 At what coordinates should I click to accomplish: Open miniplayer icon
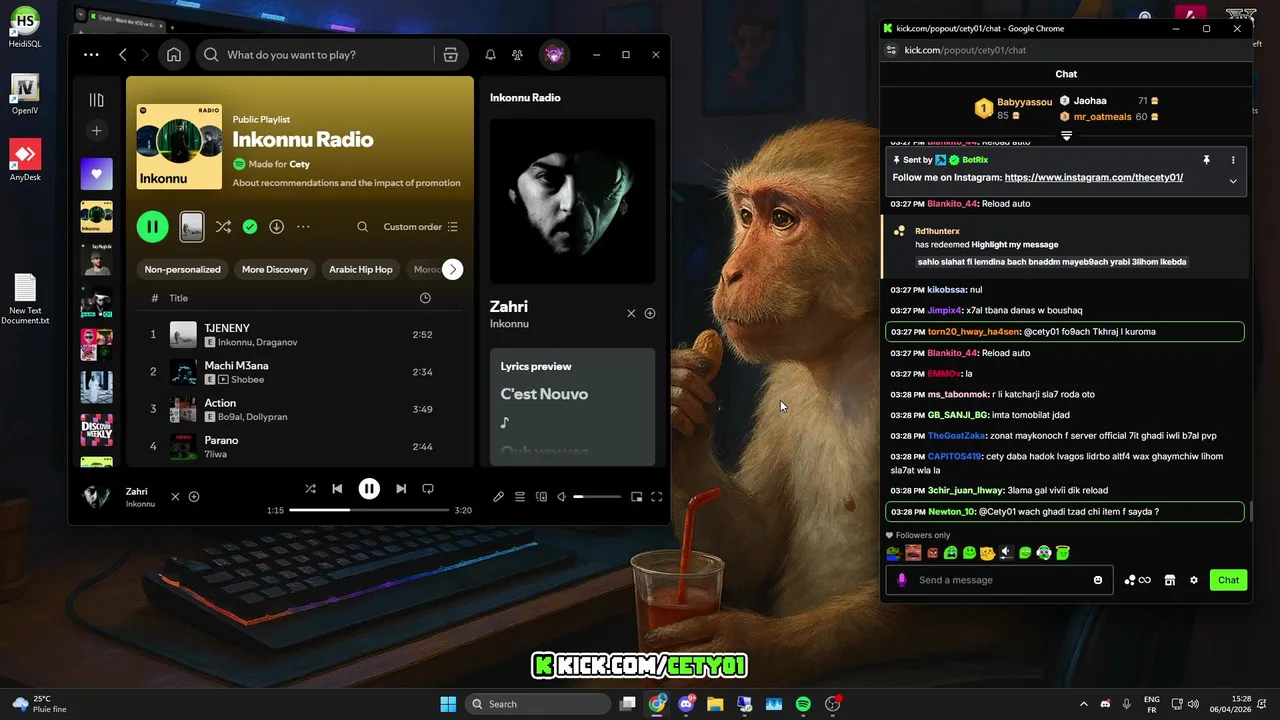tap(636, 496)
